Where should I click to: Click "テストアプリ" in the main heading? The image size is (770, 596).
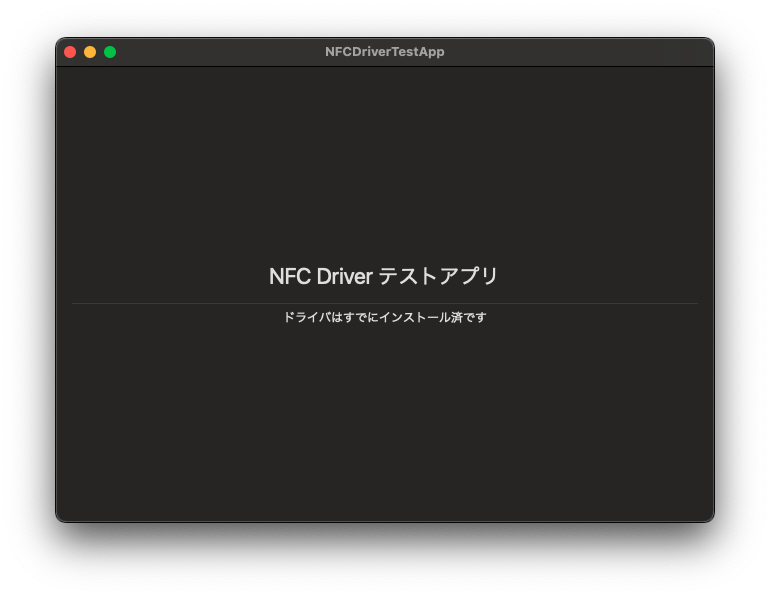pos(438,277)
